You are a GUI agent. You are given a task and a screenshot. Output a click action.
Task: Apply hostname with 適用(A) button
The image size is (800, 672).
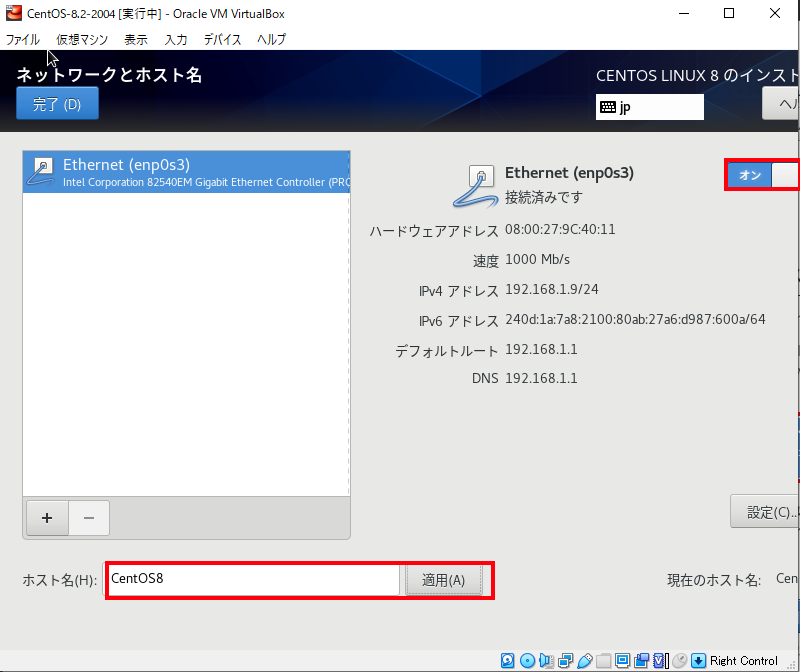point(443,580)
